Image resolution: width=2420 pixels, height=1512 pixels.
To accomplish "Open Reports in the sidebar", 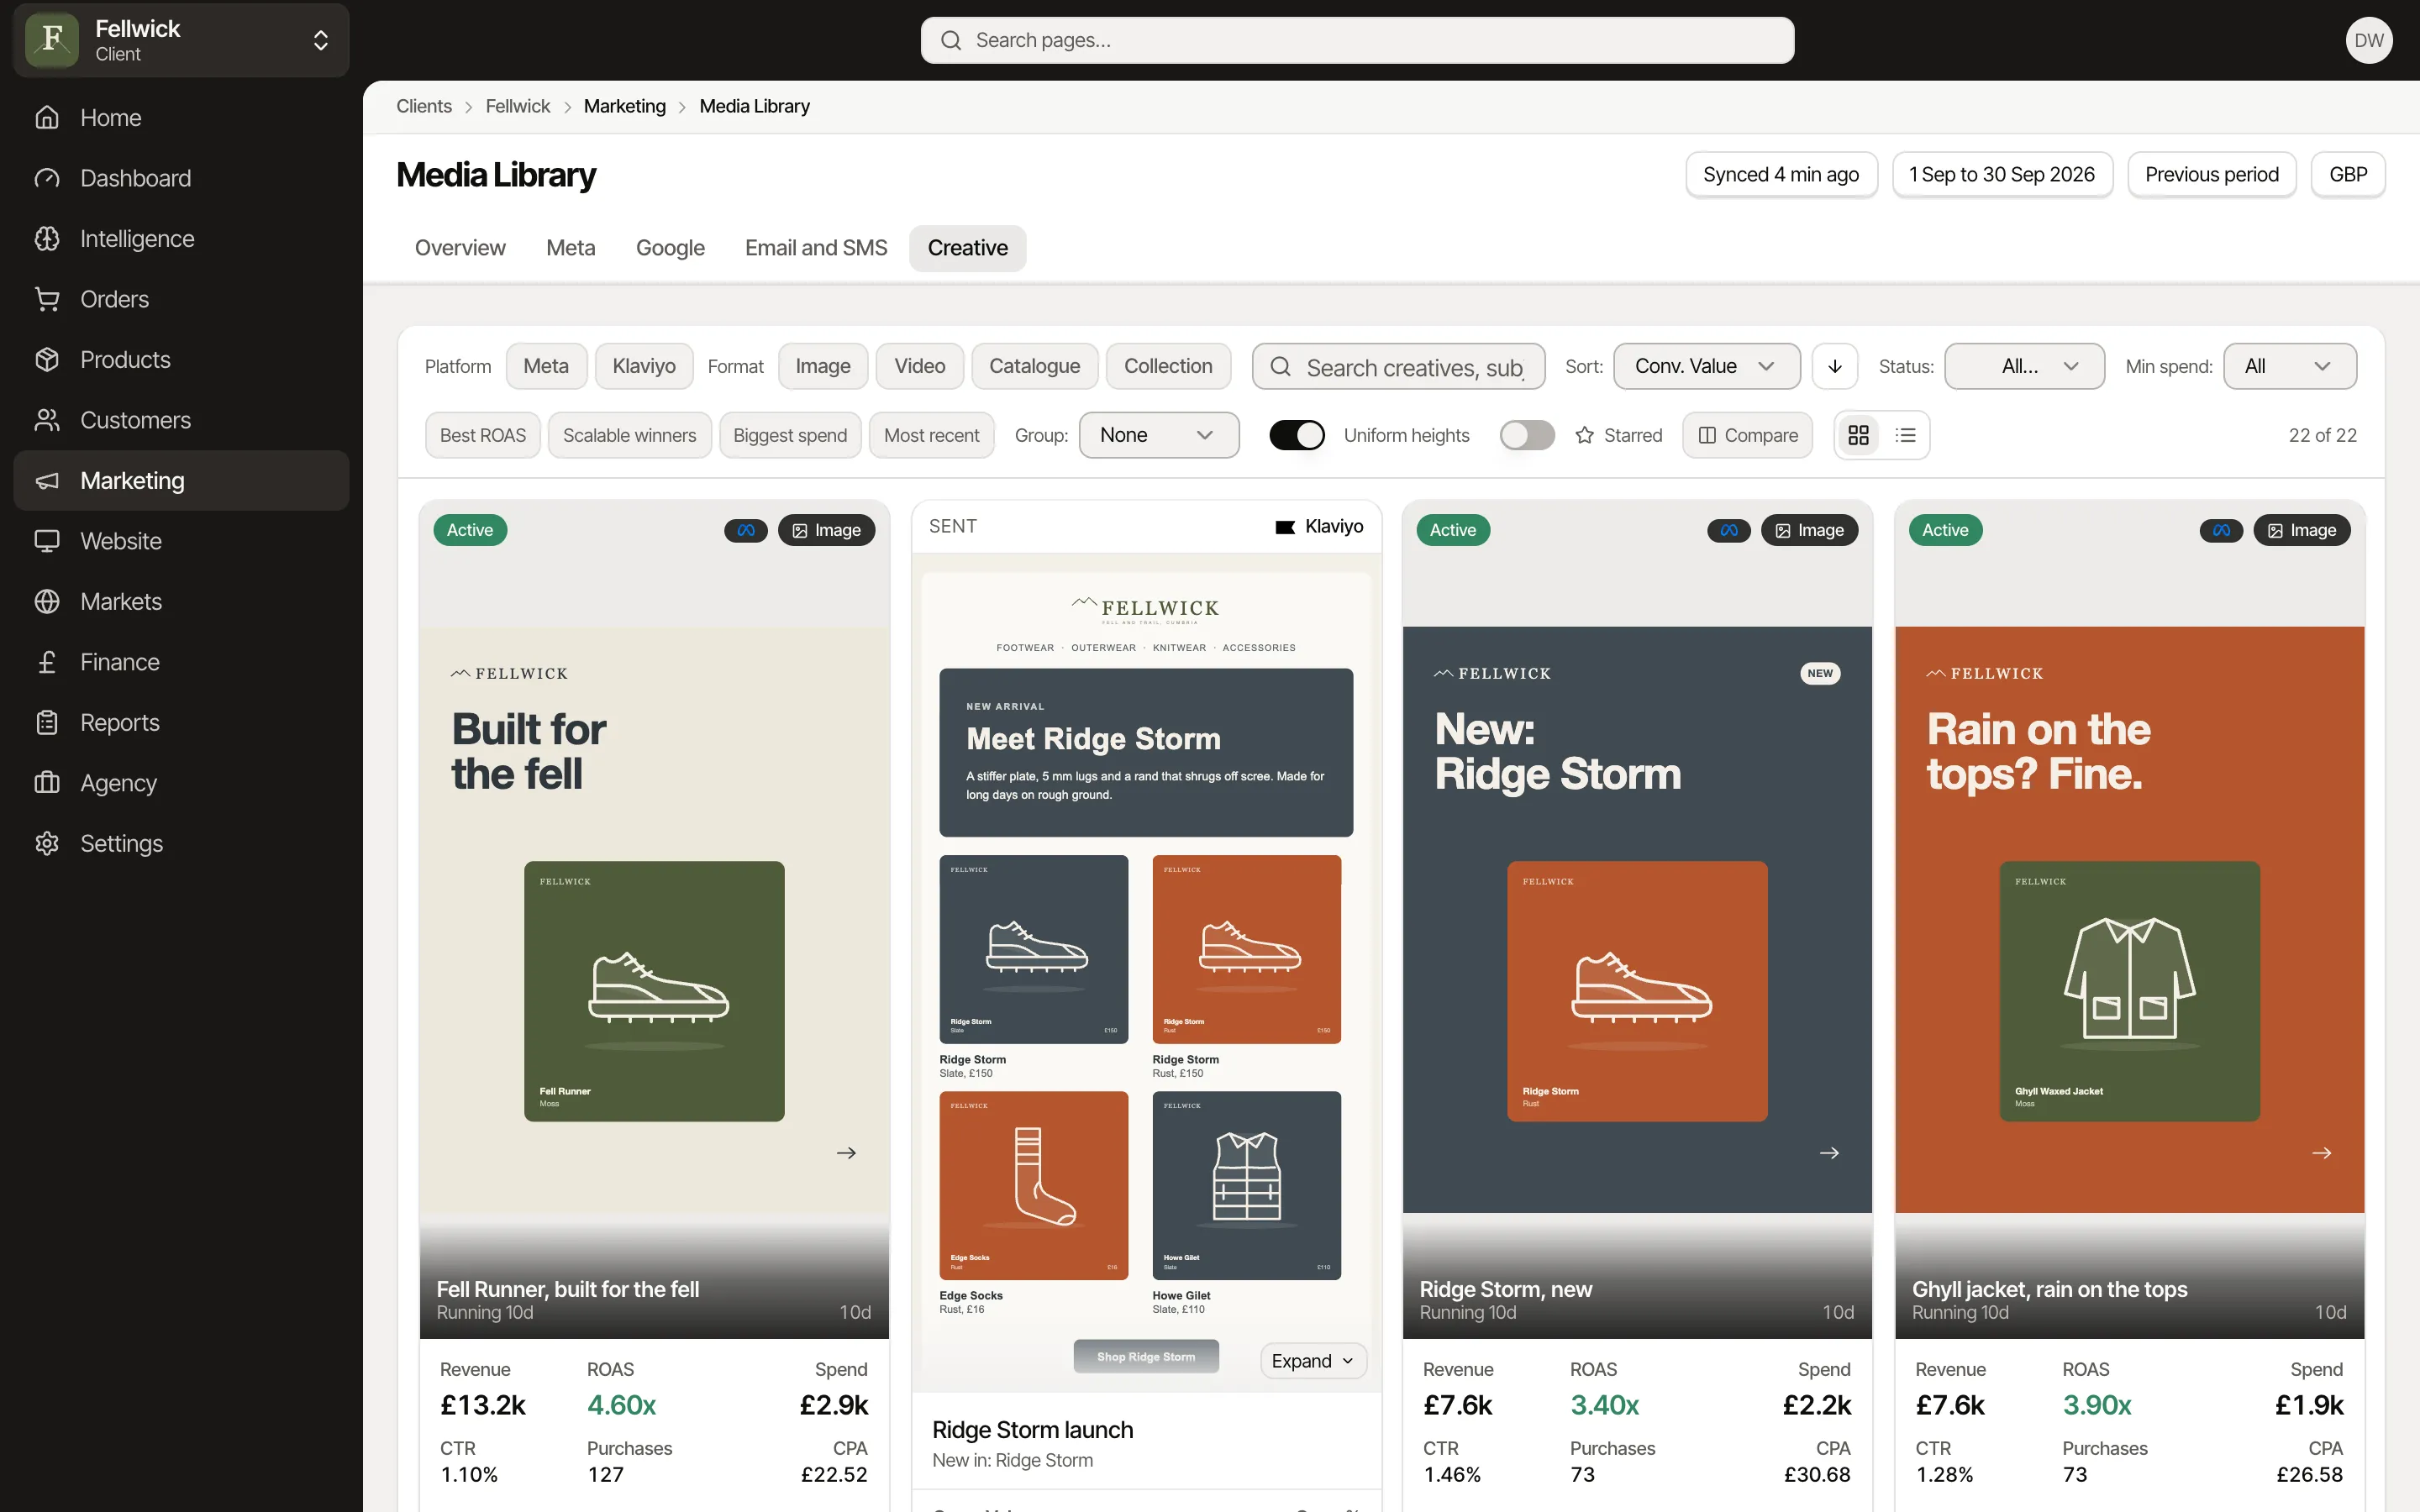I will [181, 723].
